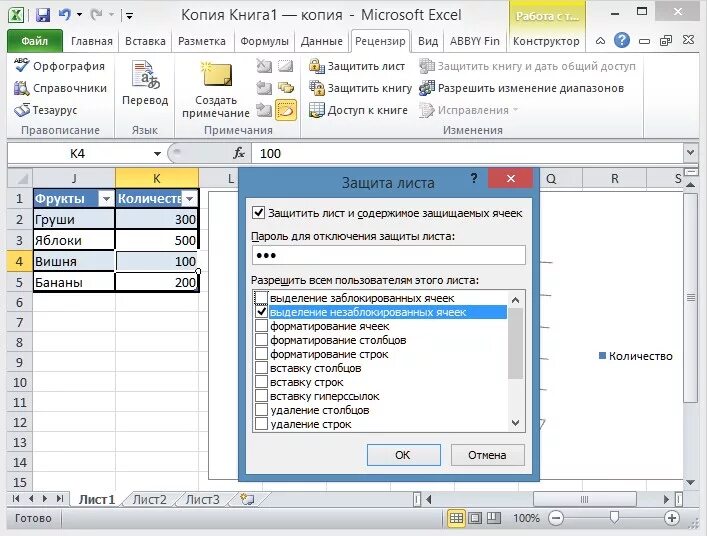Image resolution: width=707 pixels, height=536 pixels.
Task: Click the blue help question mark icon
Action: [622, 41]
